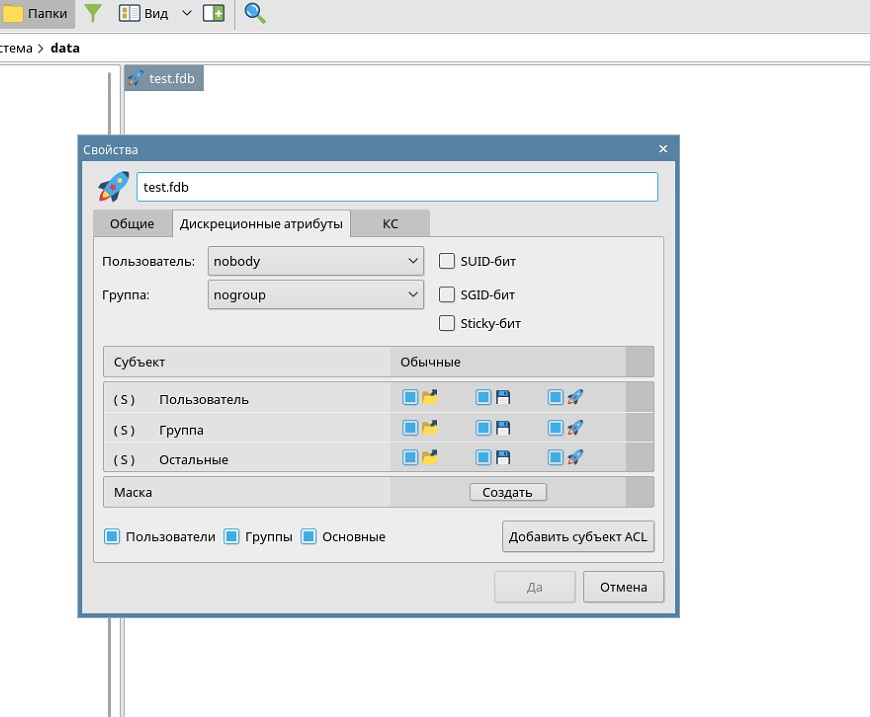The height and width of the screenshot is (717, 870).
Task: Check the Sticky-бит option
Action: tap(447, 324)
